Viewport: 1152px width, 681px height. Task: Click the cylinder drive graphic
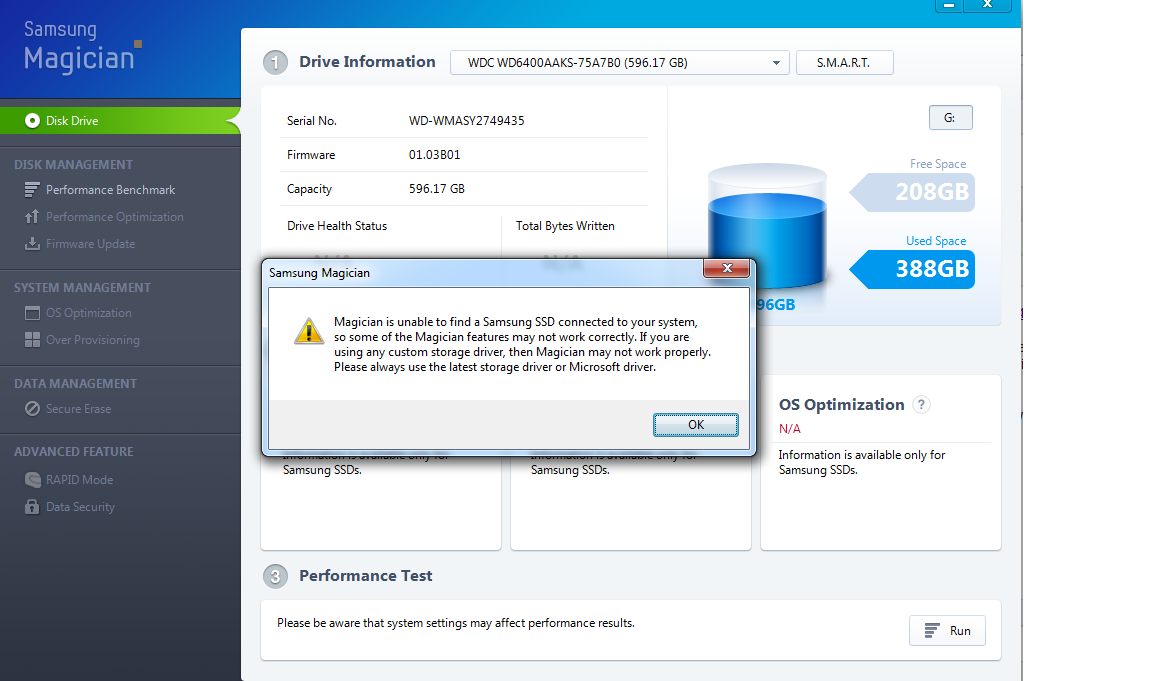767,226
